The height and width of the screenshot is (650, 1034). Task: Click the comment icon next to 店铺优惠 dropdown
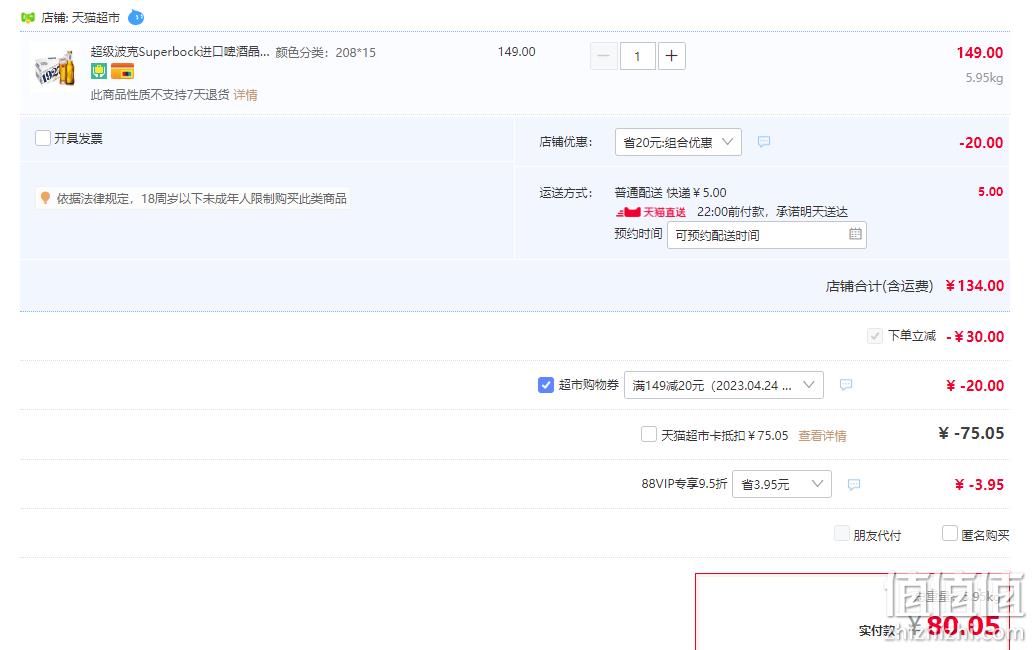[764, 142]
